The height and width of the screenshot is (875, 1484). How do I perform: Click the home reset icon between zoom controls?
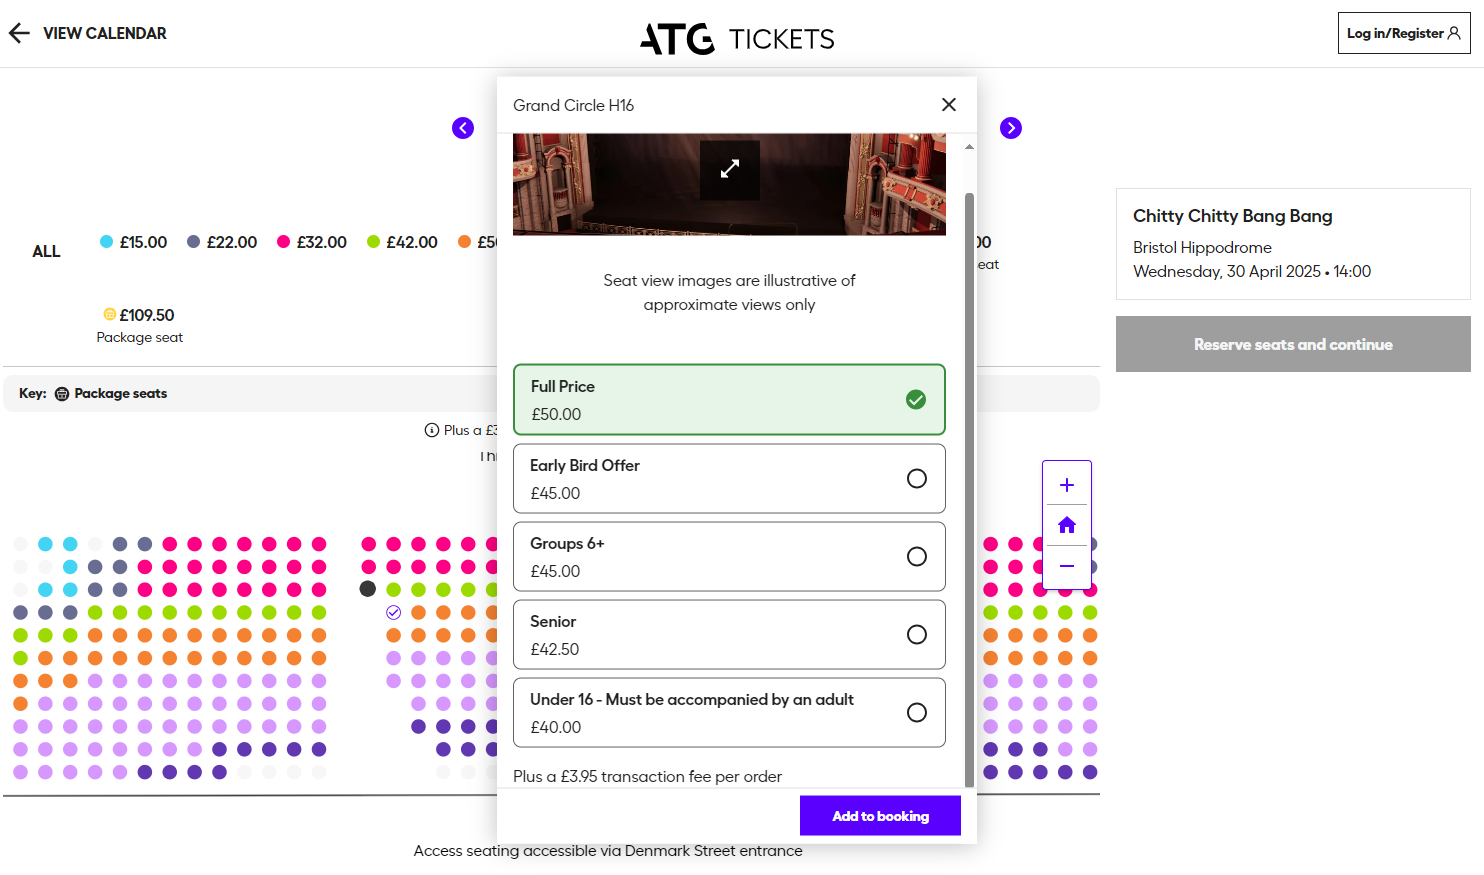[x=1067, y=524]
